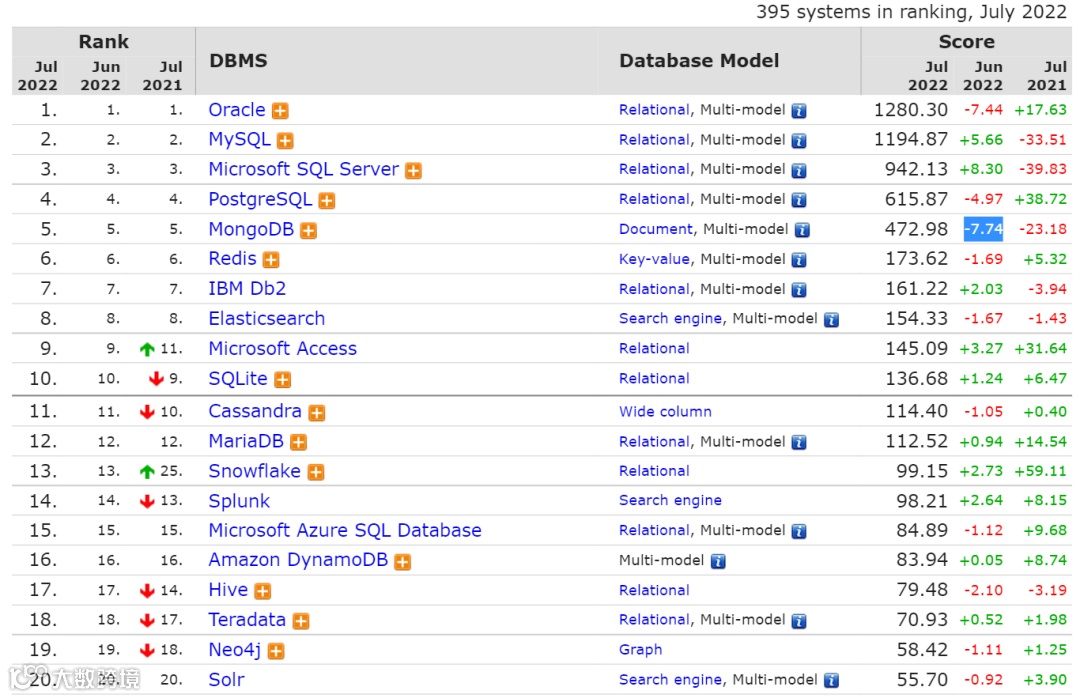Image resolution: width=1080 pixels, height=698 pixels.
Task: Click the plus icon beside Microsoft SQL Server
Action: [413, 171]
